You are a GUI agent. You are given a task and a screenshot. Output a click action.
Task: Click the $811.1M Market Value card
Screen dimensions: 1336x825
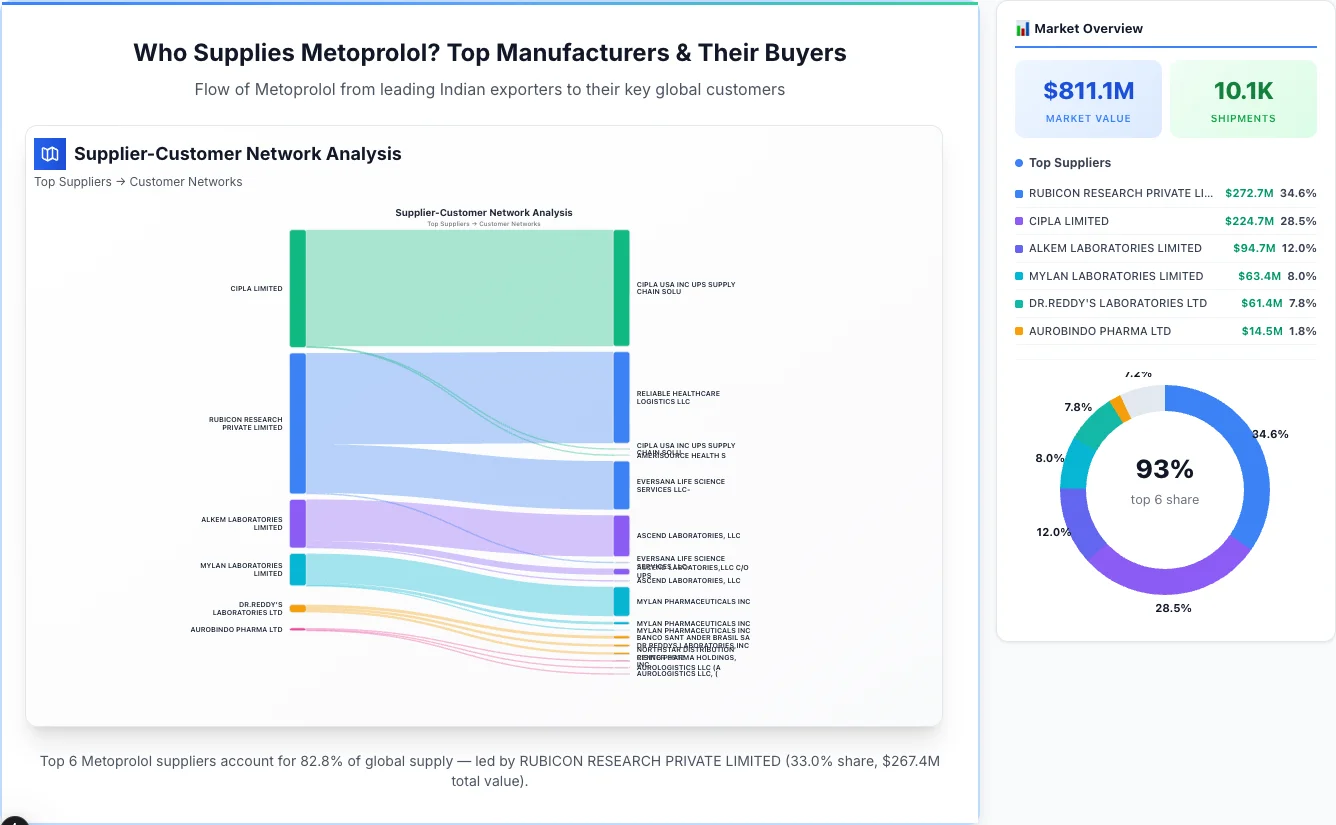coord(1088,98)
